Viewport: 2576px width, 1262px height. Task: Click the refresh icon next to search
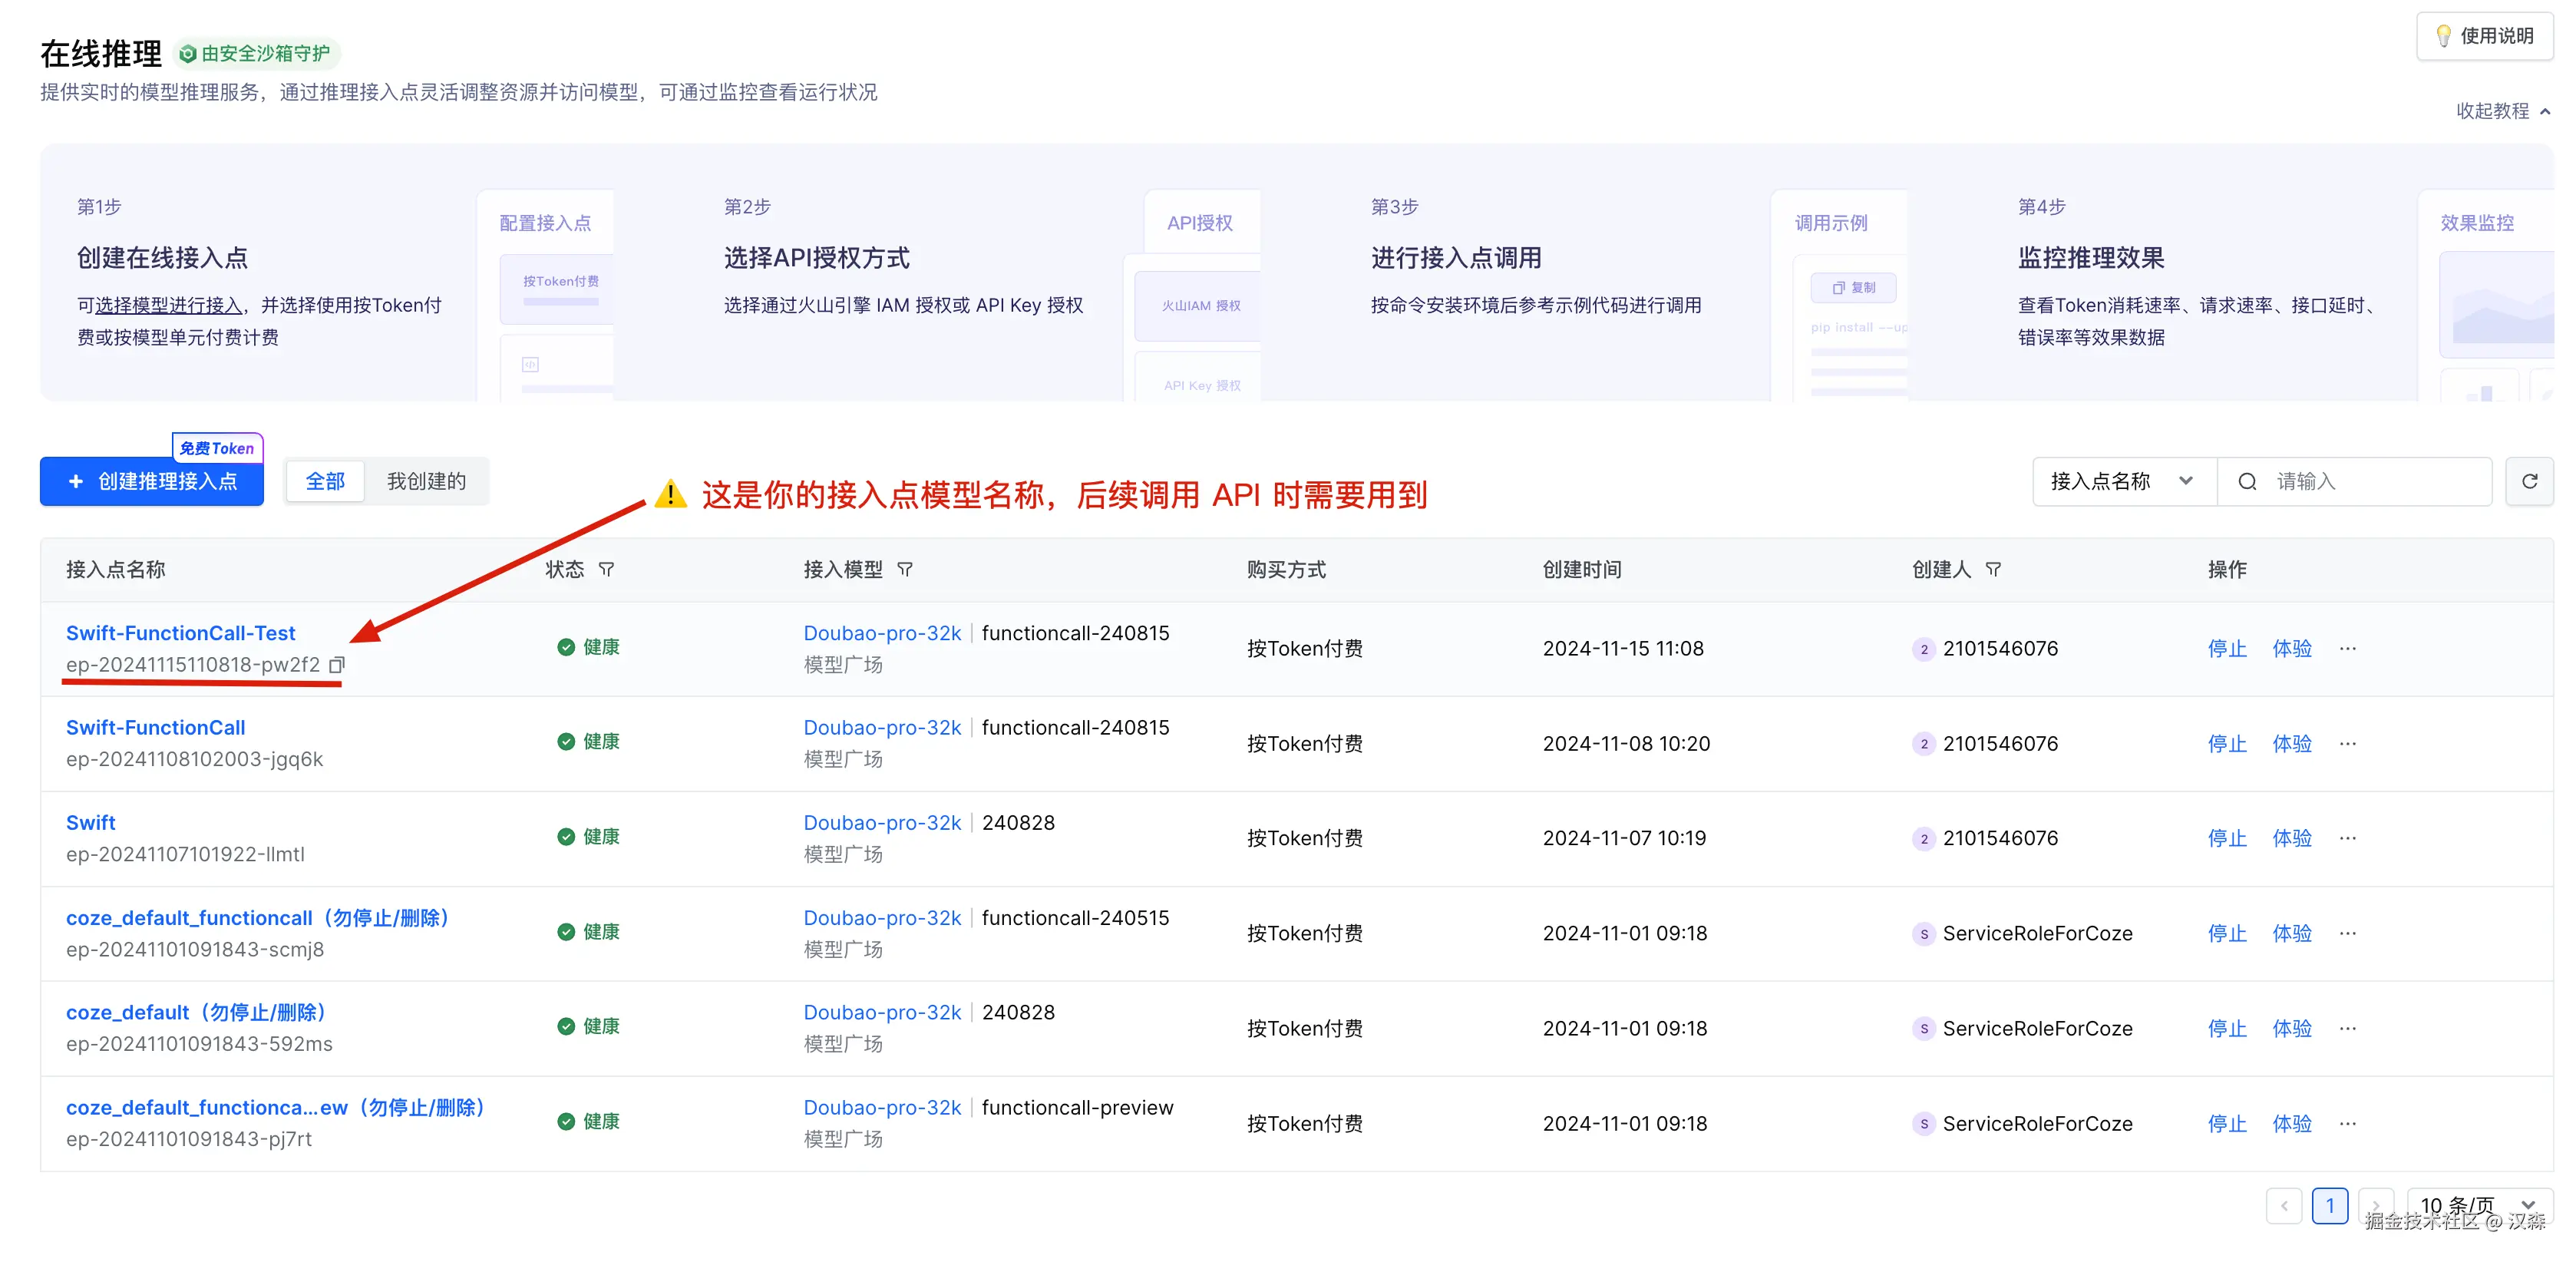[2529, 481]
